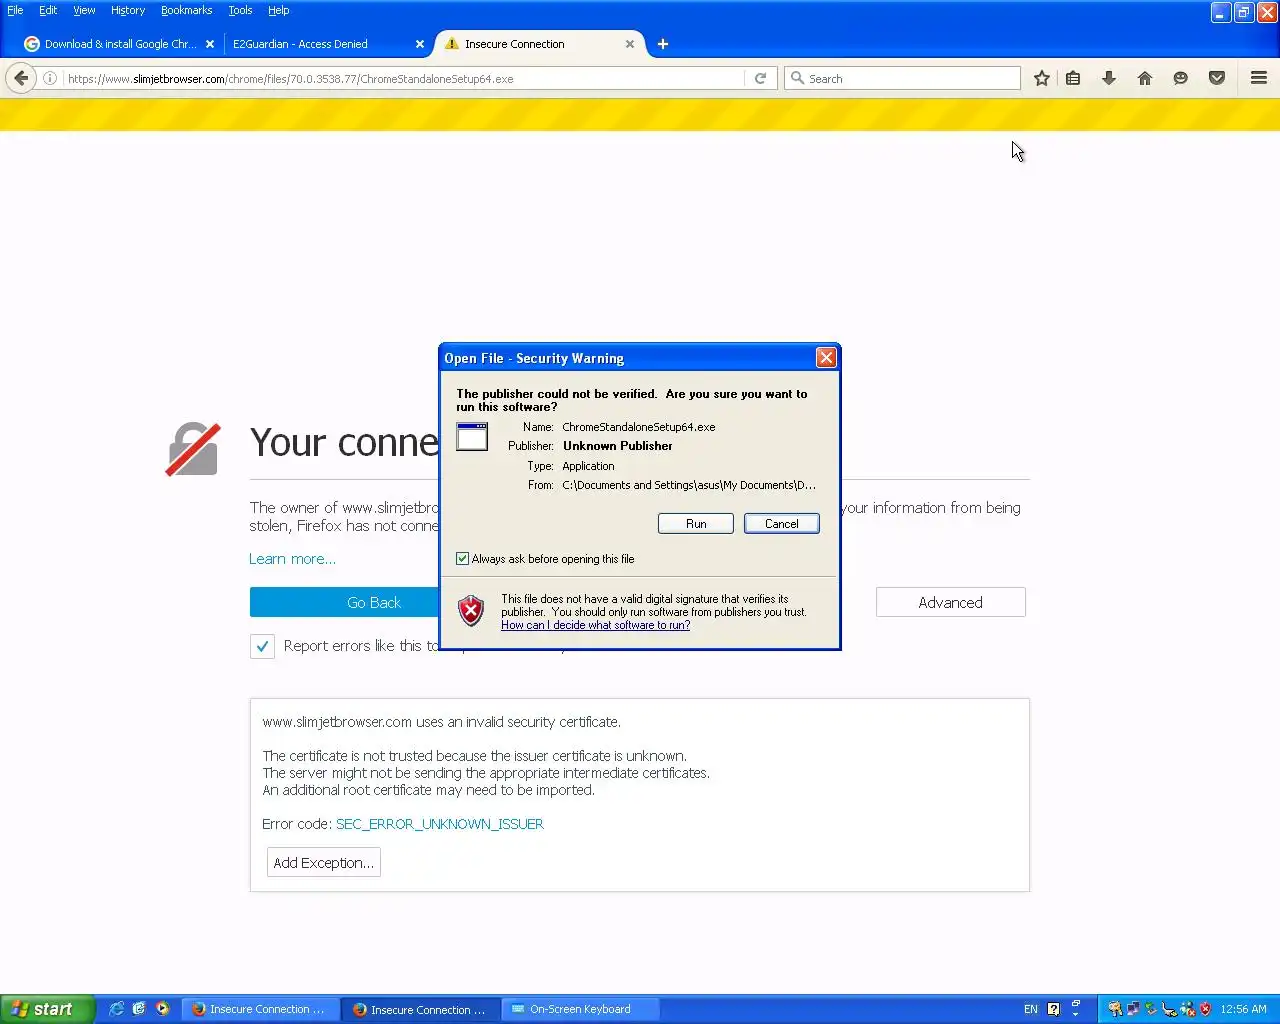Click the site information icon in address bar
1280x1024 pixels.
tap(49, 78)
